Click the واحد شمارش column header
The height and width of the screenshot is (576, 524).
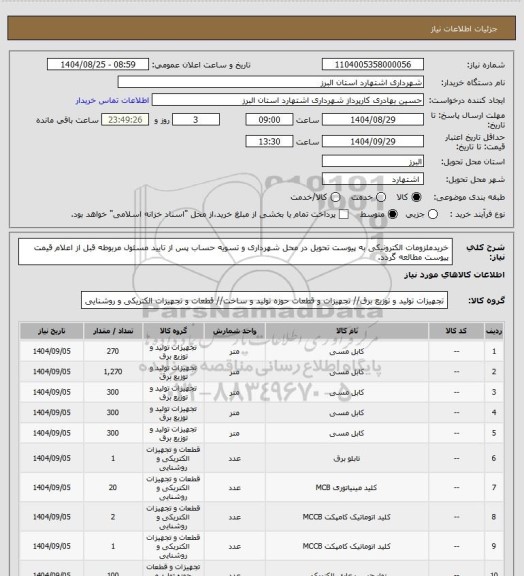234,331
